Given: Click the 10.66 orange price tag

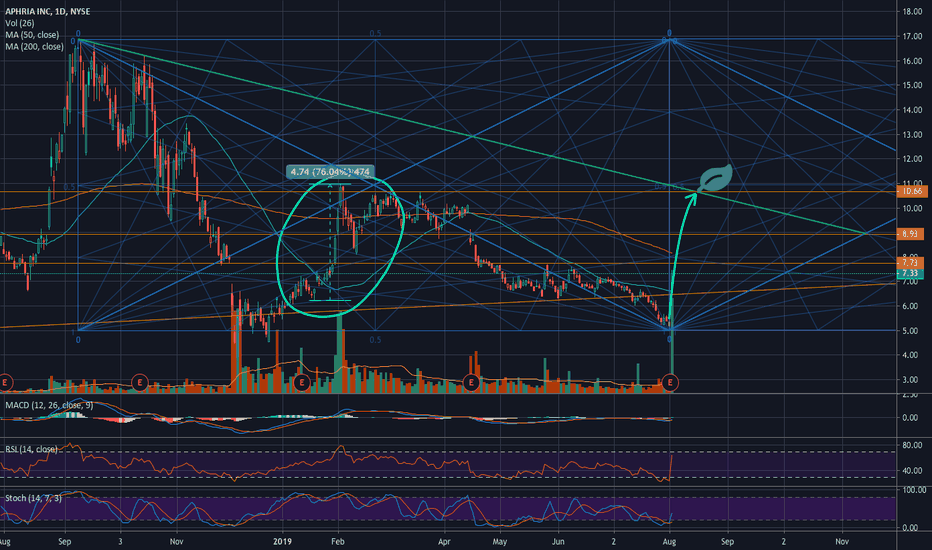Looking at the screenshot, I should pyautogui.click(x=912, y=191).
